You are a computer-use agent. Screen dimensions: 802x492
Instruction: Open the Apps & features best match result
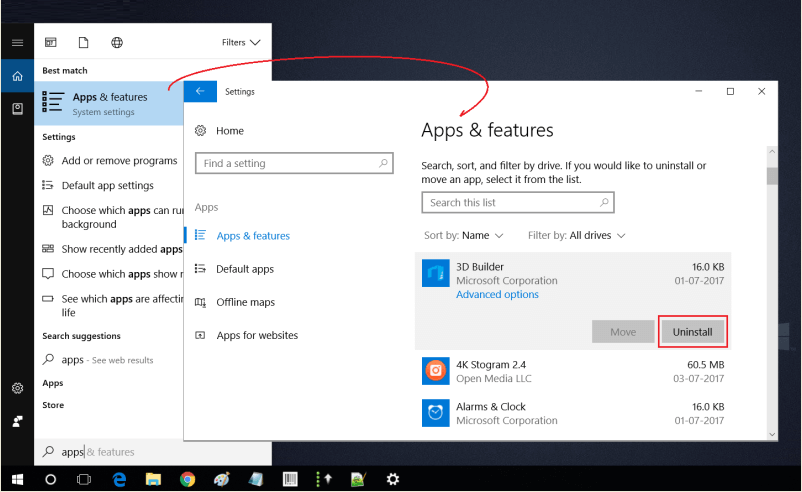click(109, 104)
